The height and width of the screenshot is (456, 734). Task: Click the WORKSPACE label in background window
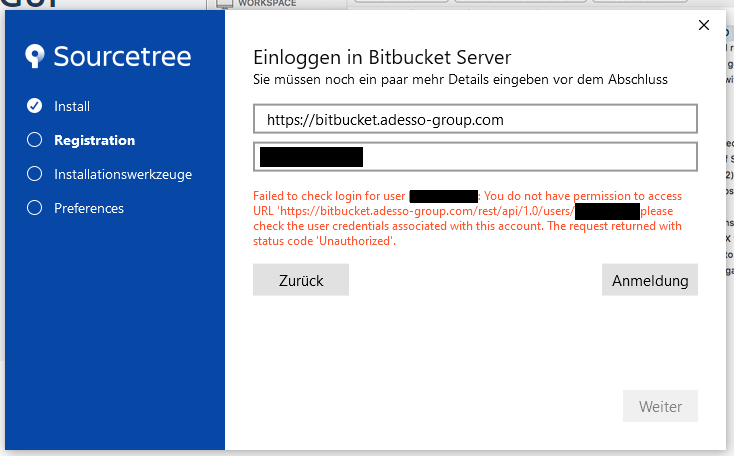(x=267, y=3)
